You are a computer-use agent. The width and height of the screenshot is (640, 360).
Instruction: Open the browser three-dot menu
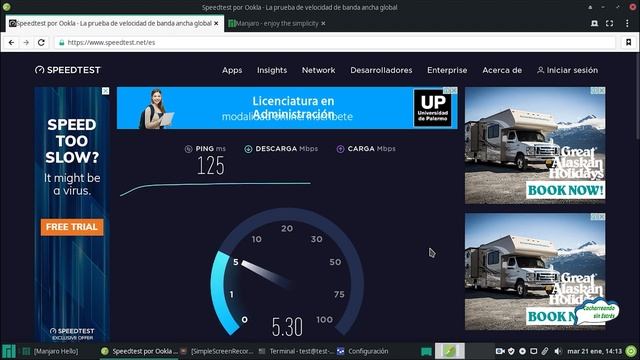tap(627, 24)
